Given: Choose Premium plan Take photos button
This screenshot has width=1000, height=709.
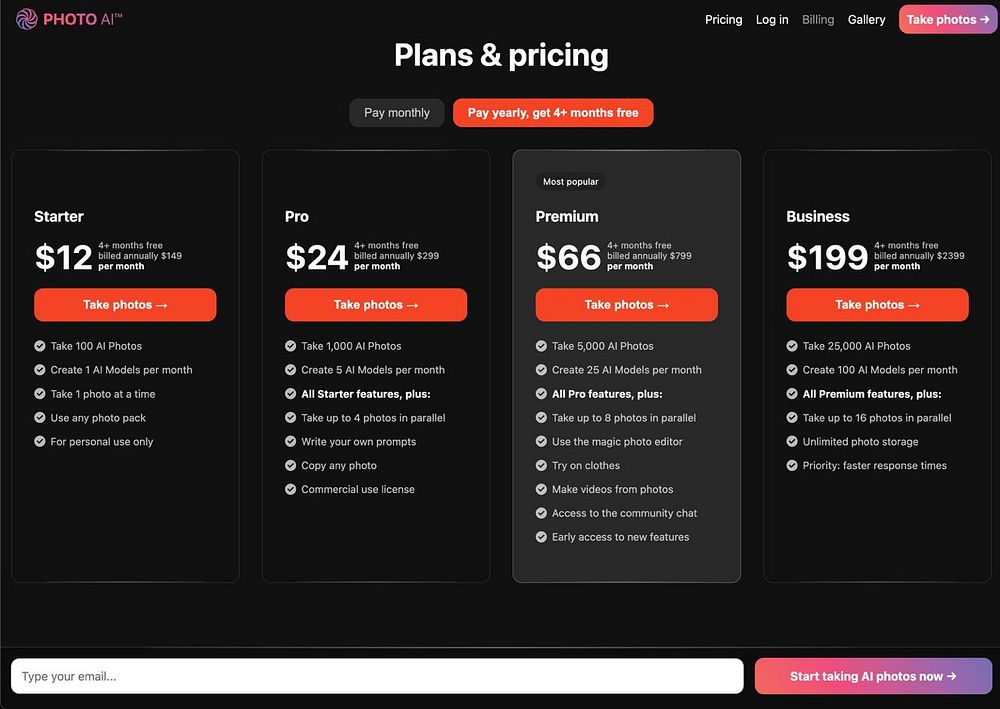Looking at the screenshot, I should click(x=626, y=305).
